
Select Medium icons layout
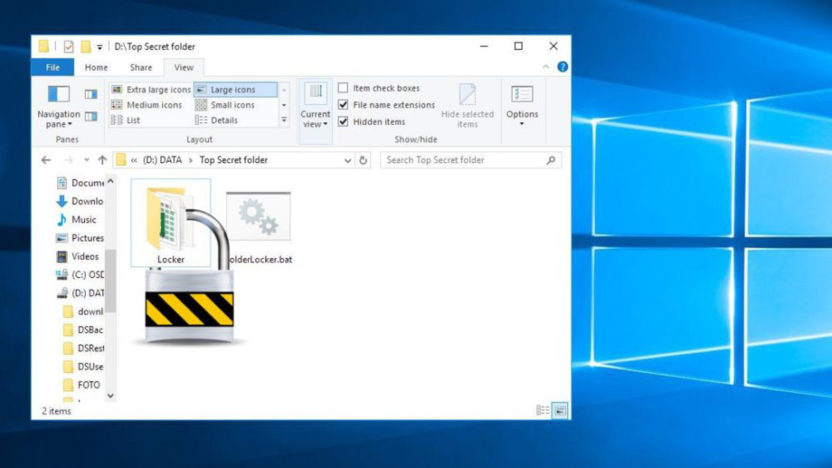pyautogui.click(x=147, y=105)
